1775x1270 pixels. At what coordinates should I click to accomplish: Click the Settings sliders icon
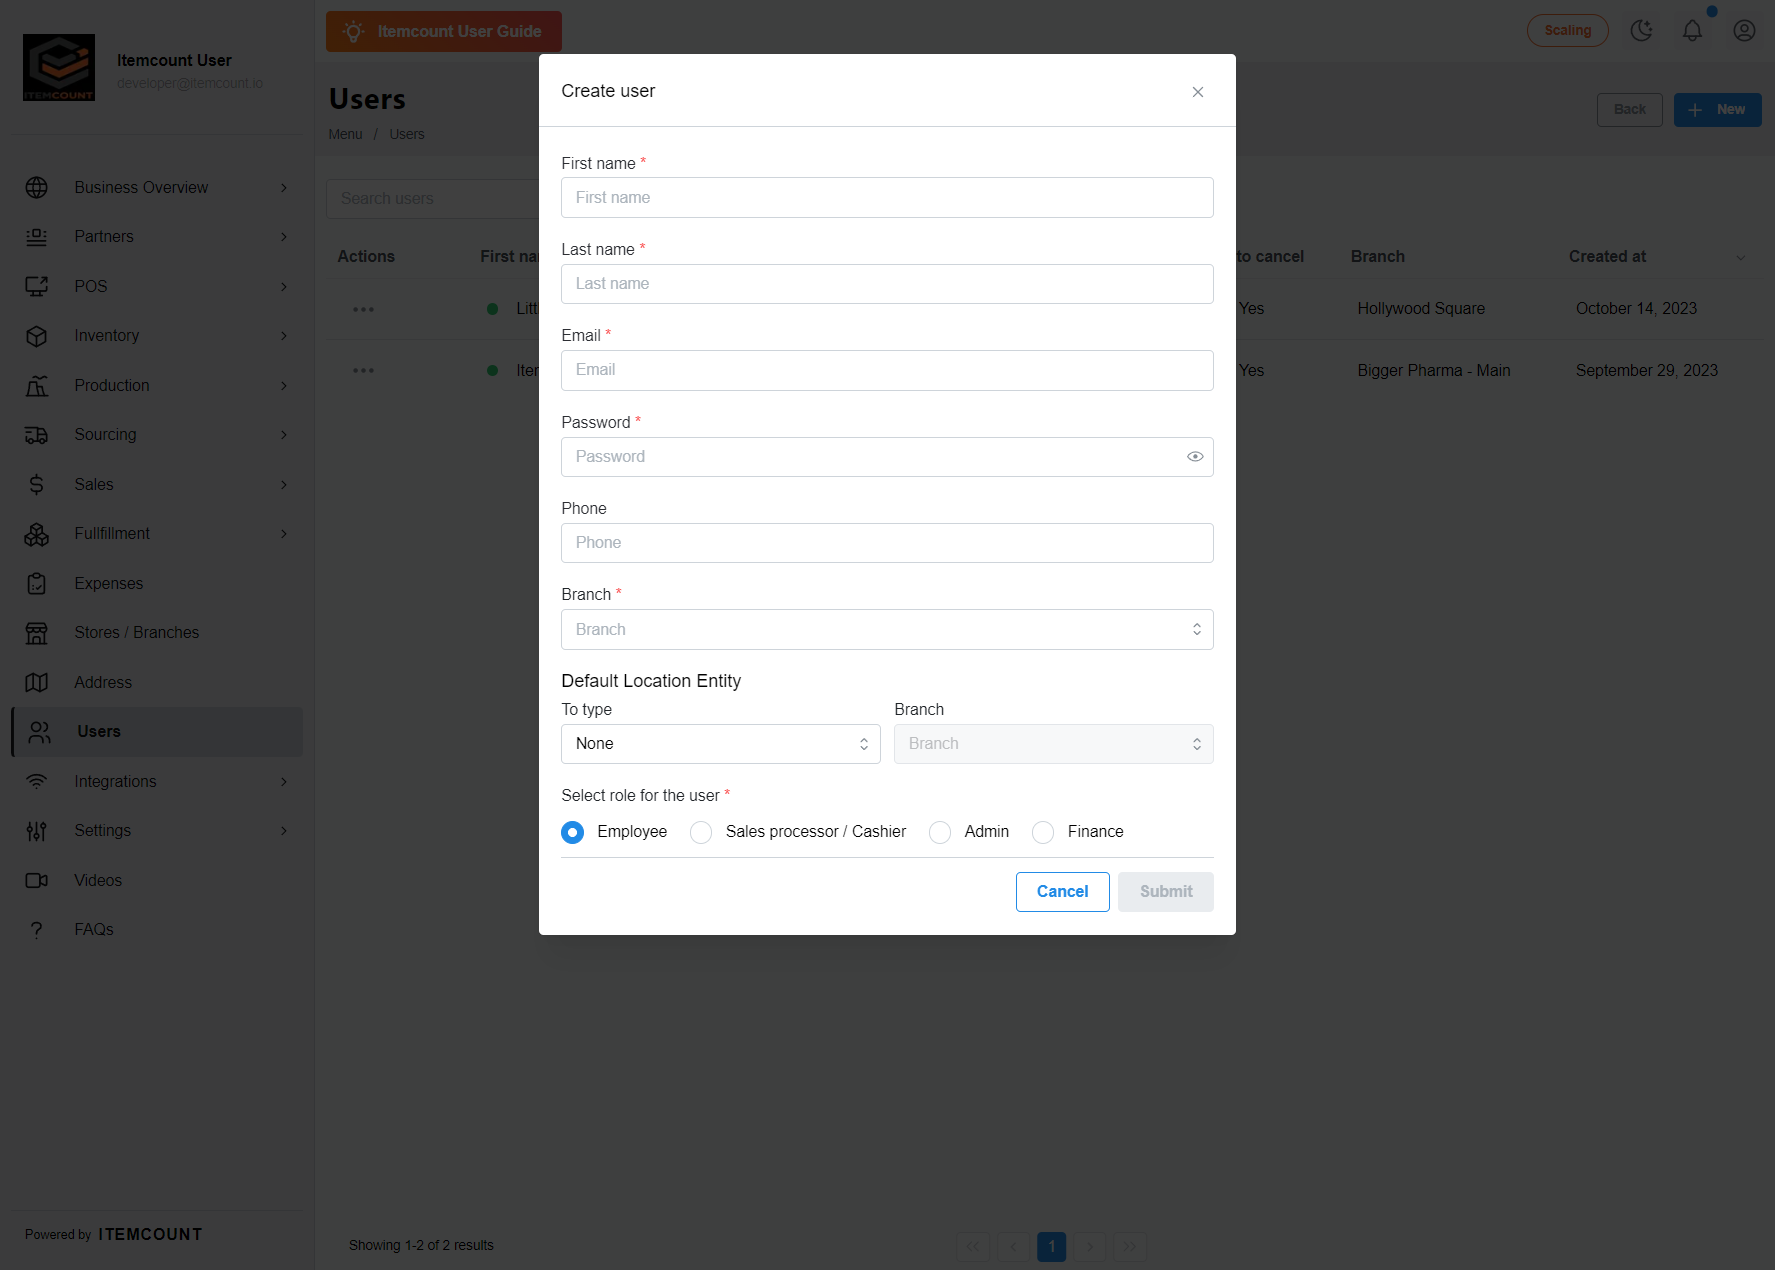[x=37, y=831]
